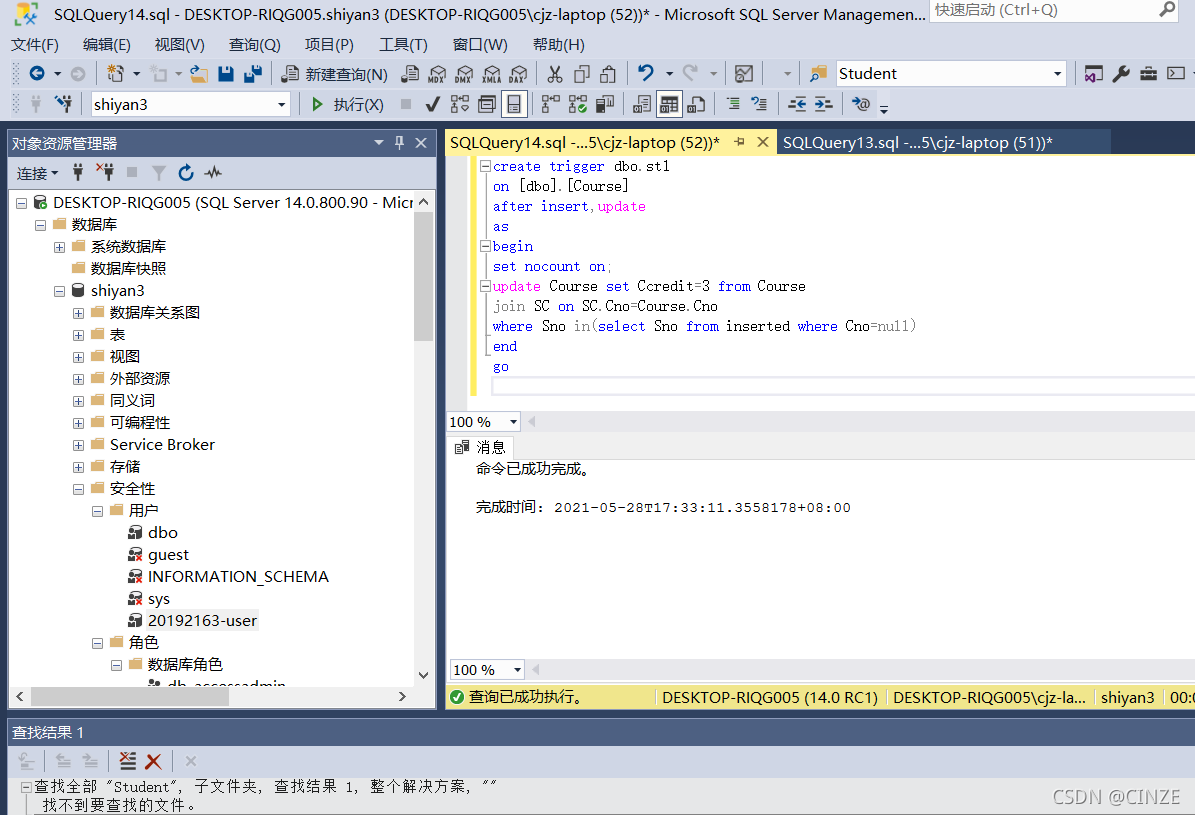Open the 工具(T) menu
The image size is (1195, 815).
403,45
